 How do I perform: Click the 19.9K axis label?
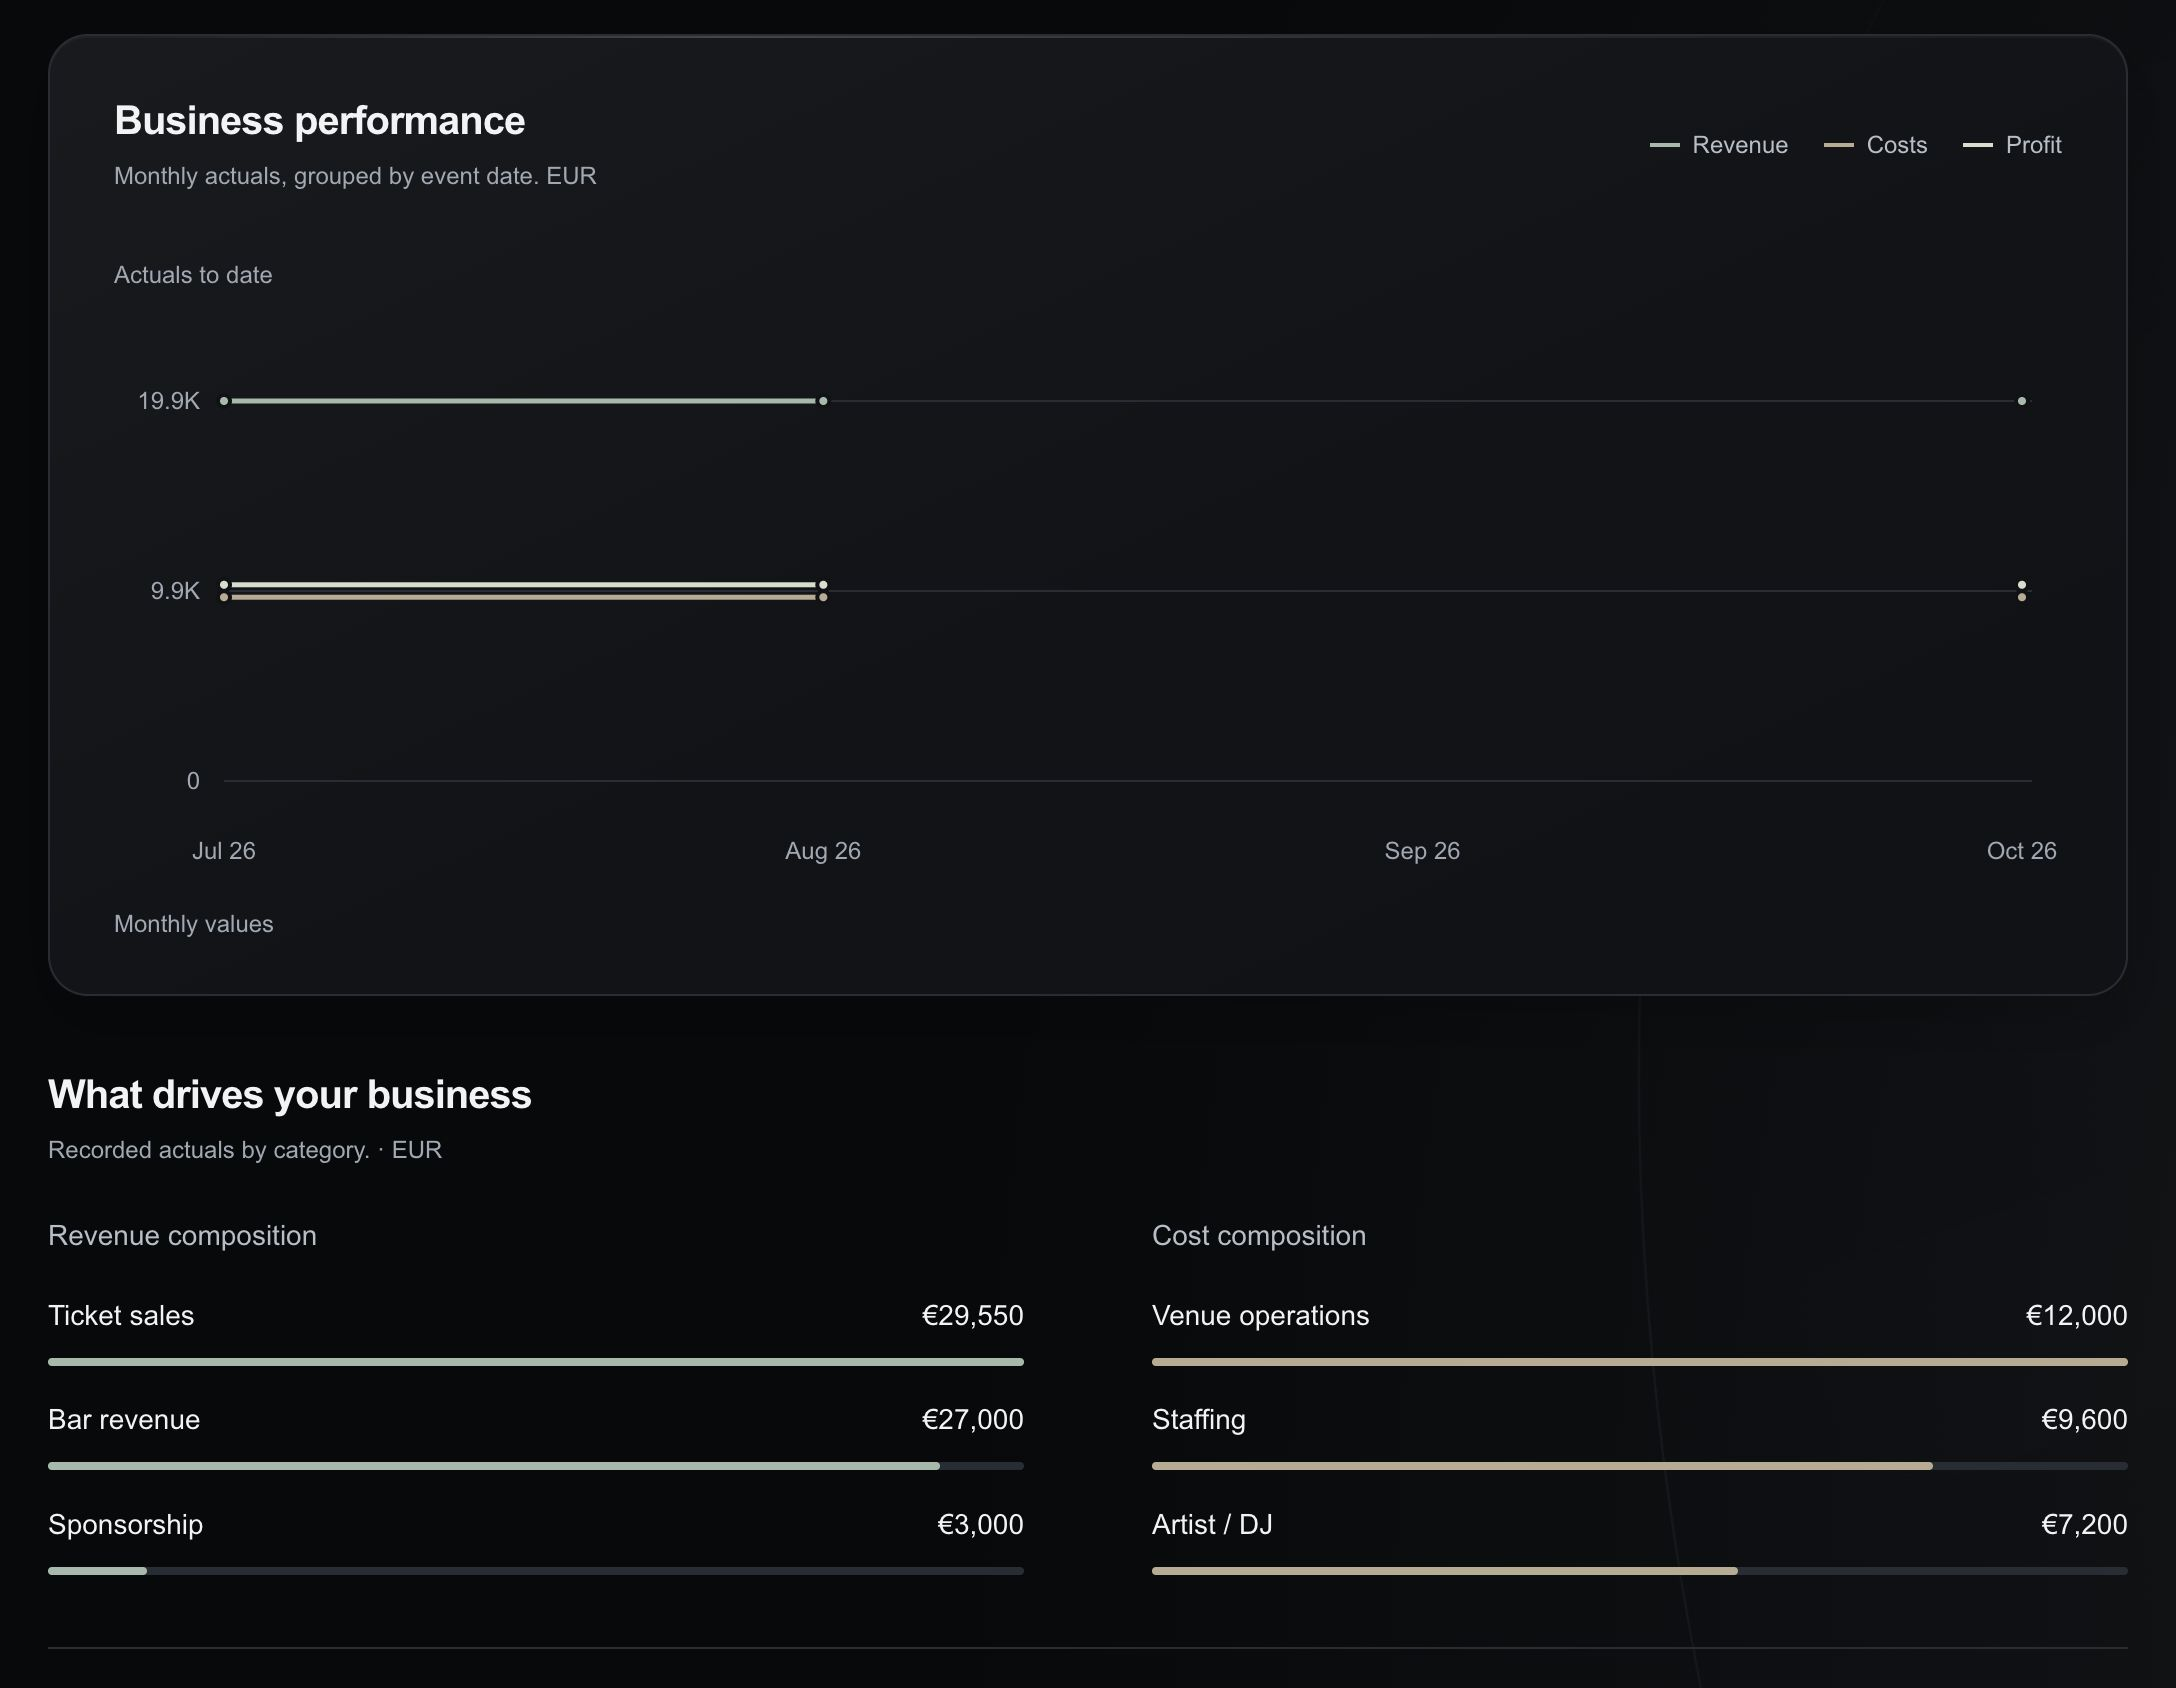(x=169, y=401)
